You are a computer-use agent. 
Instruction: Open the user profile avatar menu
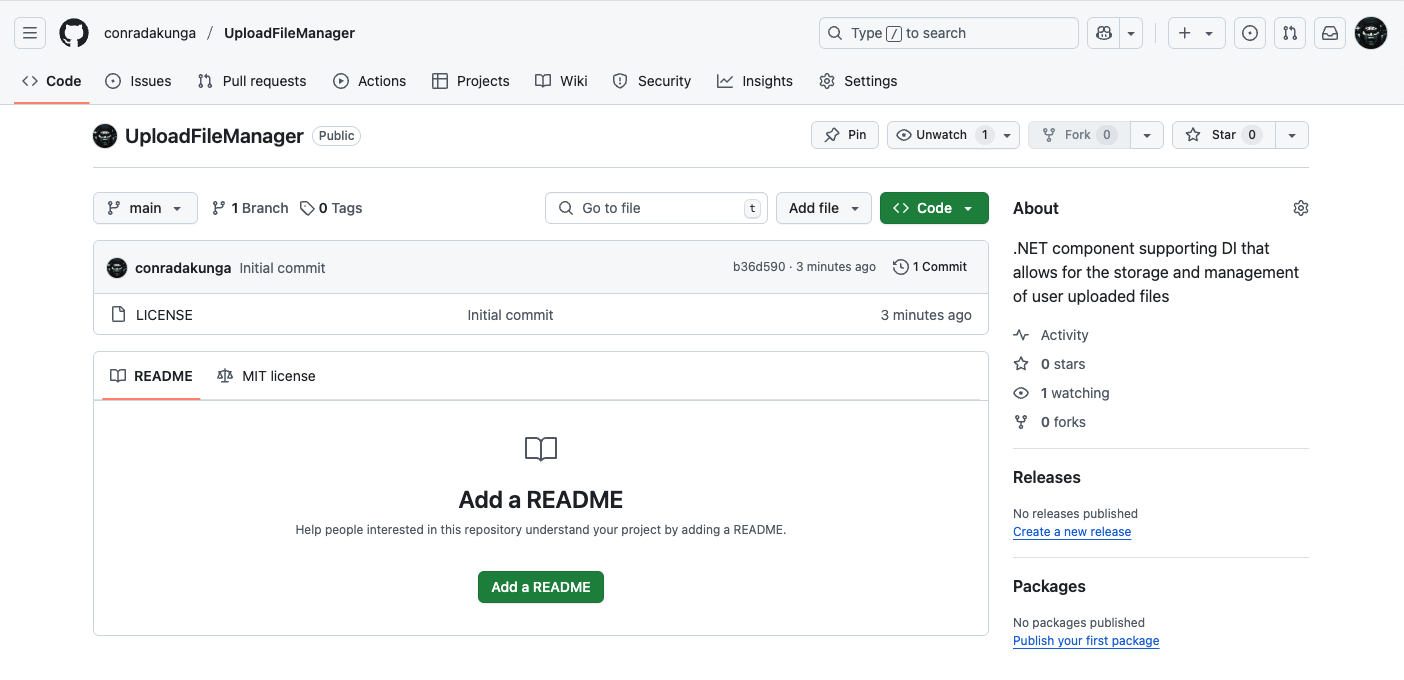(1370, 33)
